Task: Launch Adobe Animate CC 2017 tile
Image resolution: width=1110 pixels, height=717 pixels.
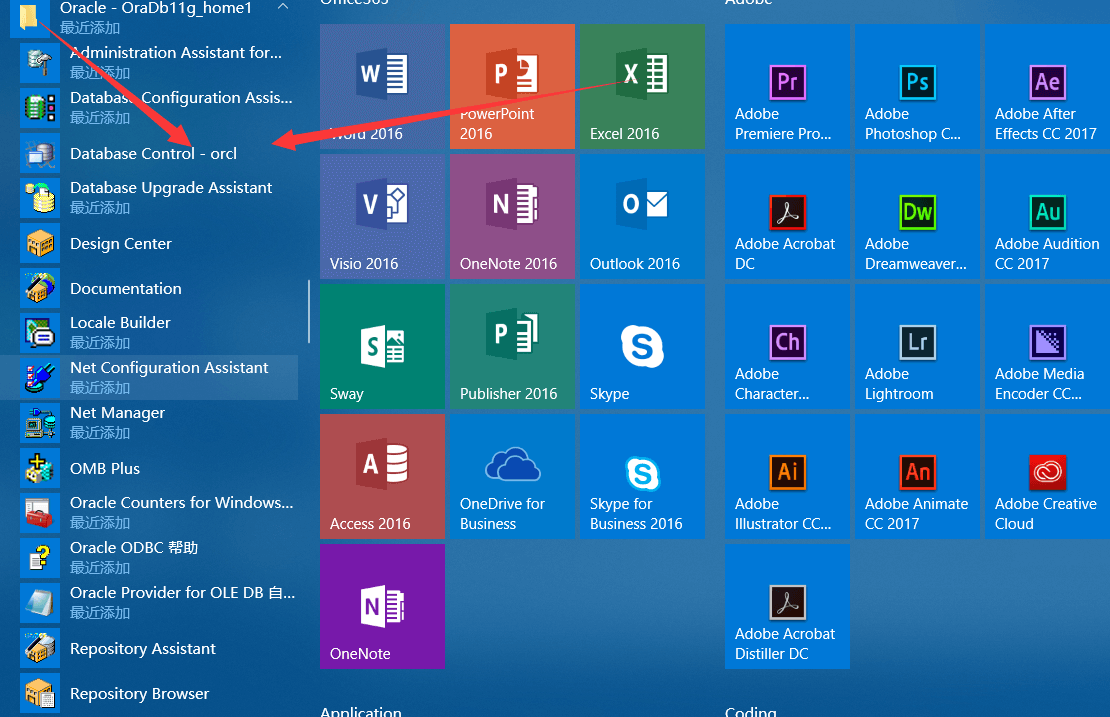Action: pyautogui.click(x=917, y=476)
